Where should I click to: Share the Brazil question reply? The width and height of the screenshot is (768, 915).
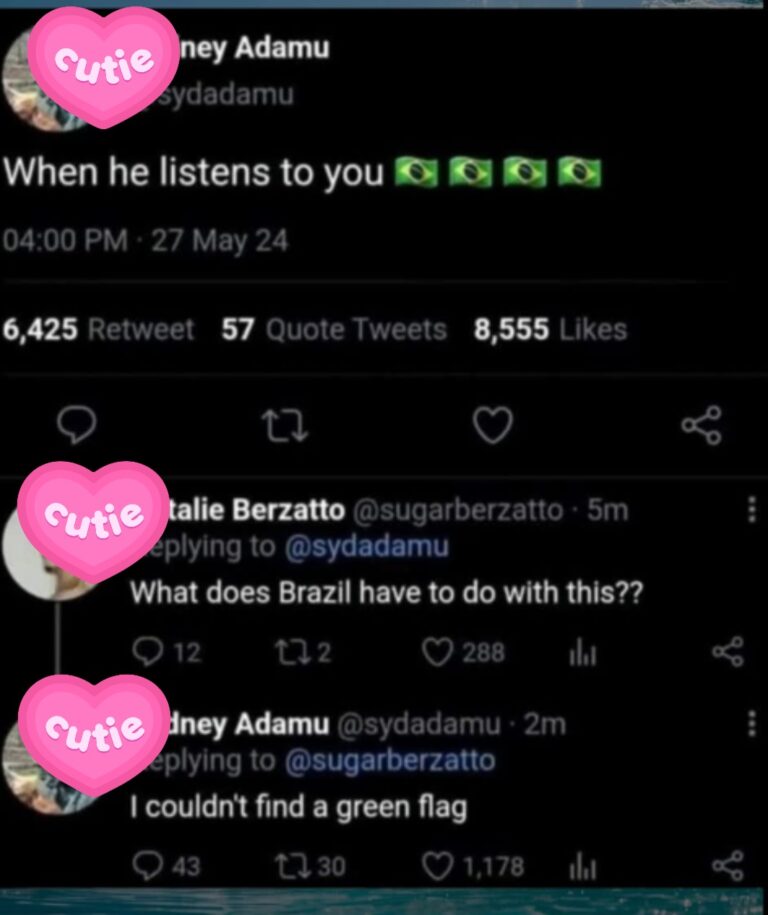727,653
